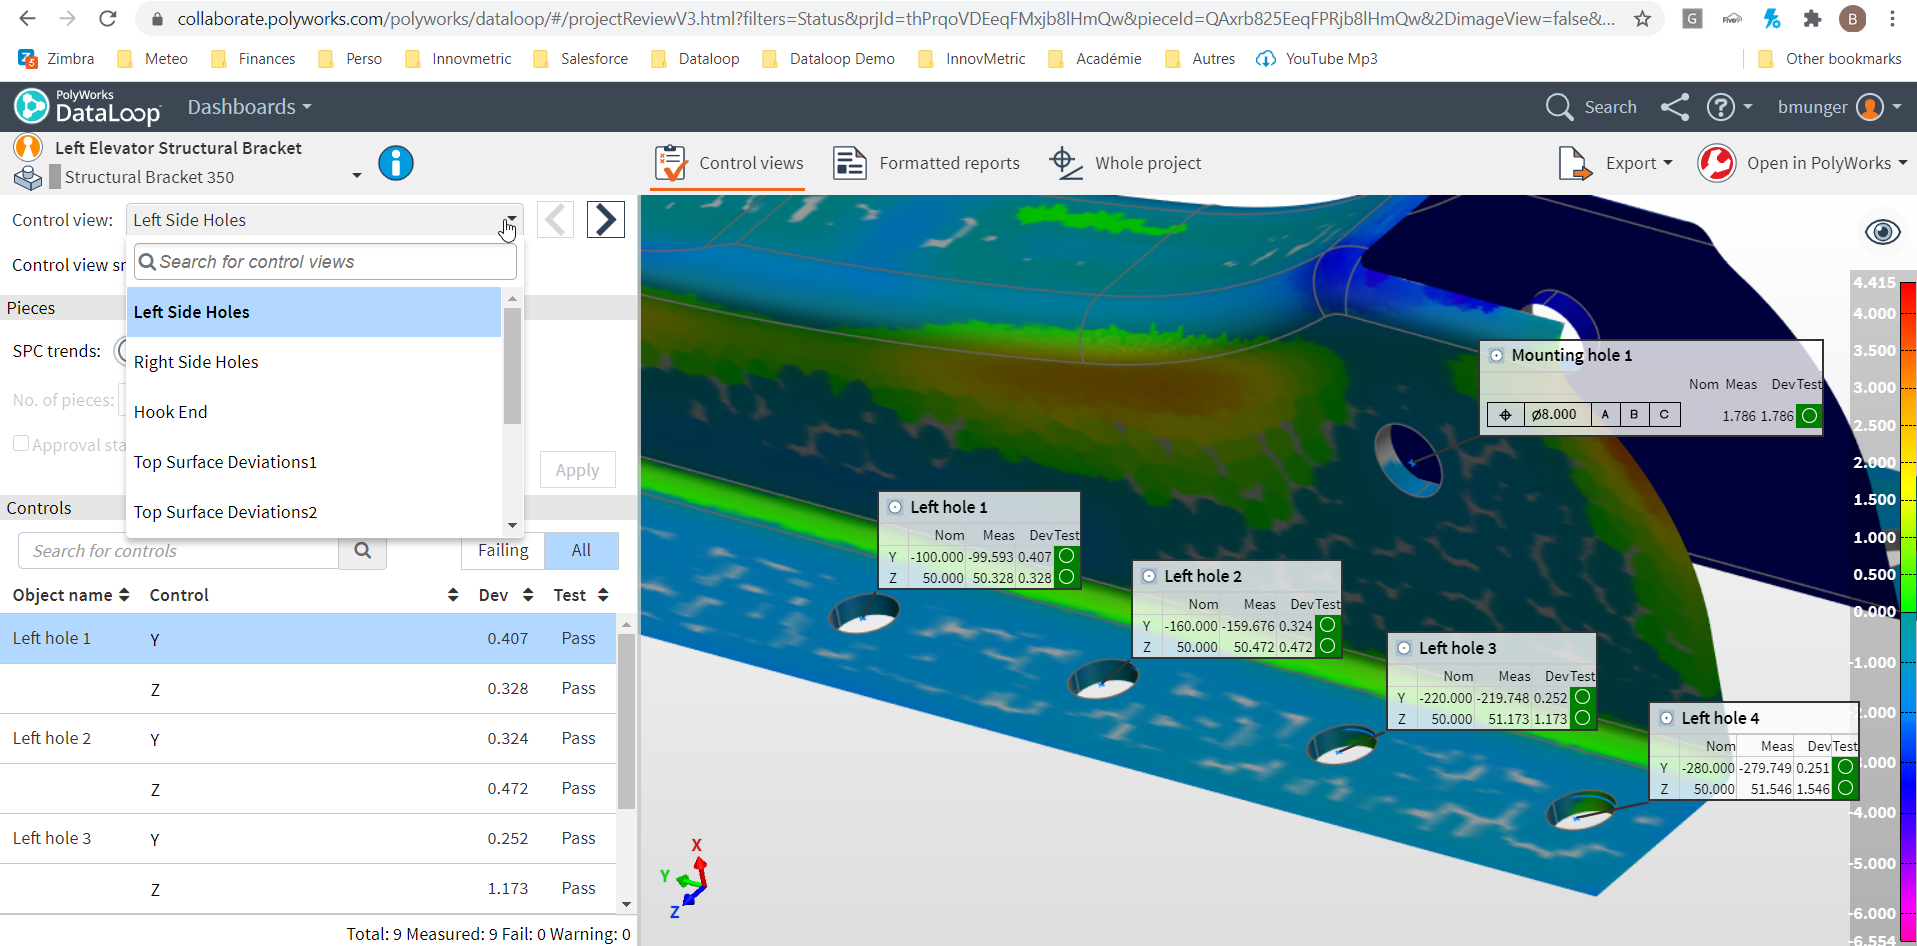The width and height of the screenshot is (1917, 946).
Task: Go to next control view arrow
Action: (x=606, y=219)
